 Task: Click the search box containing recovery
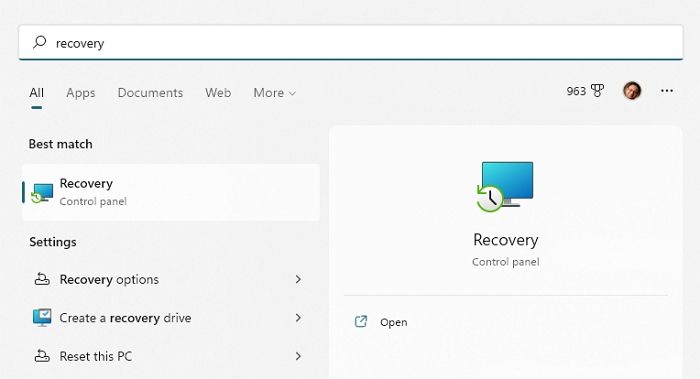[350, 42]
